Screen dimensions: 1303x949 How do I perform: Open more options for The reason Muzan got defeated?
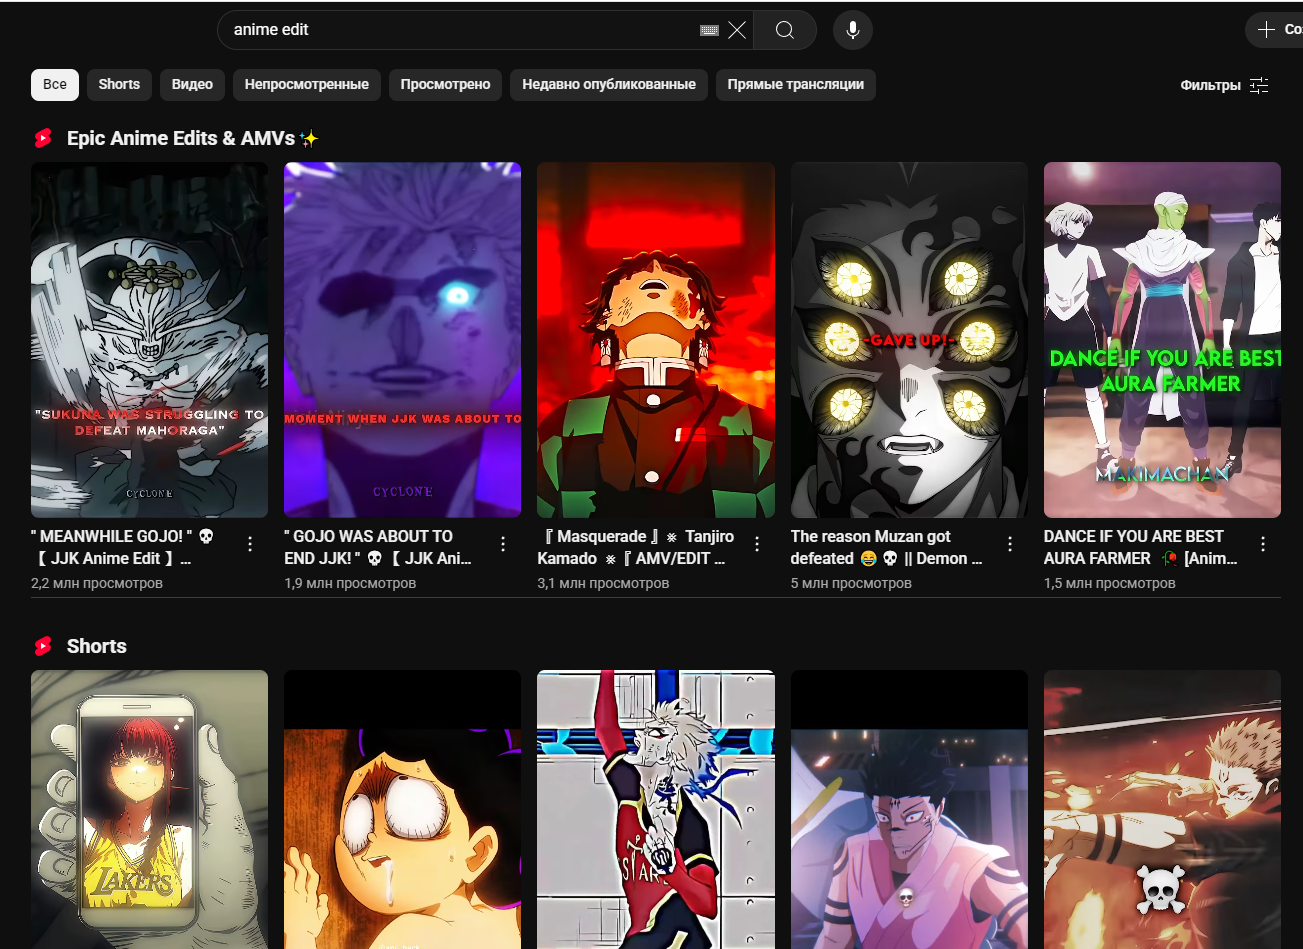1010,544
